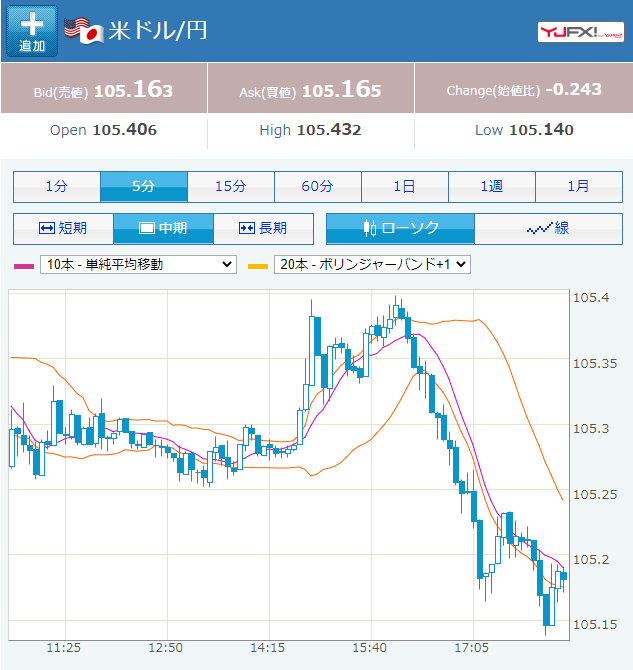Choose the 1週 timeframe tab
633x670 pixels.
tap(492, 187)
